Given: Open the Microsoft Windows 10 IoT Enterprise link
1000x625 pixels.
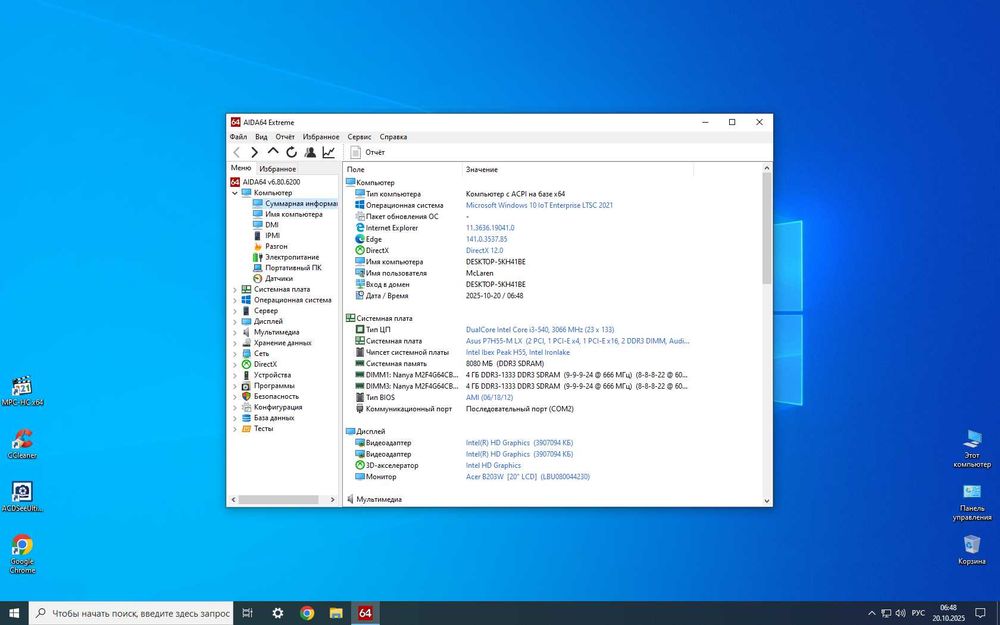Looking at the screenshot, I should [x=539, y=205].
